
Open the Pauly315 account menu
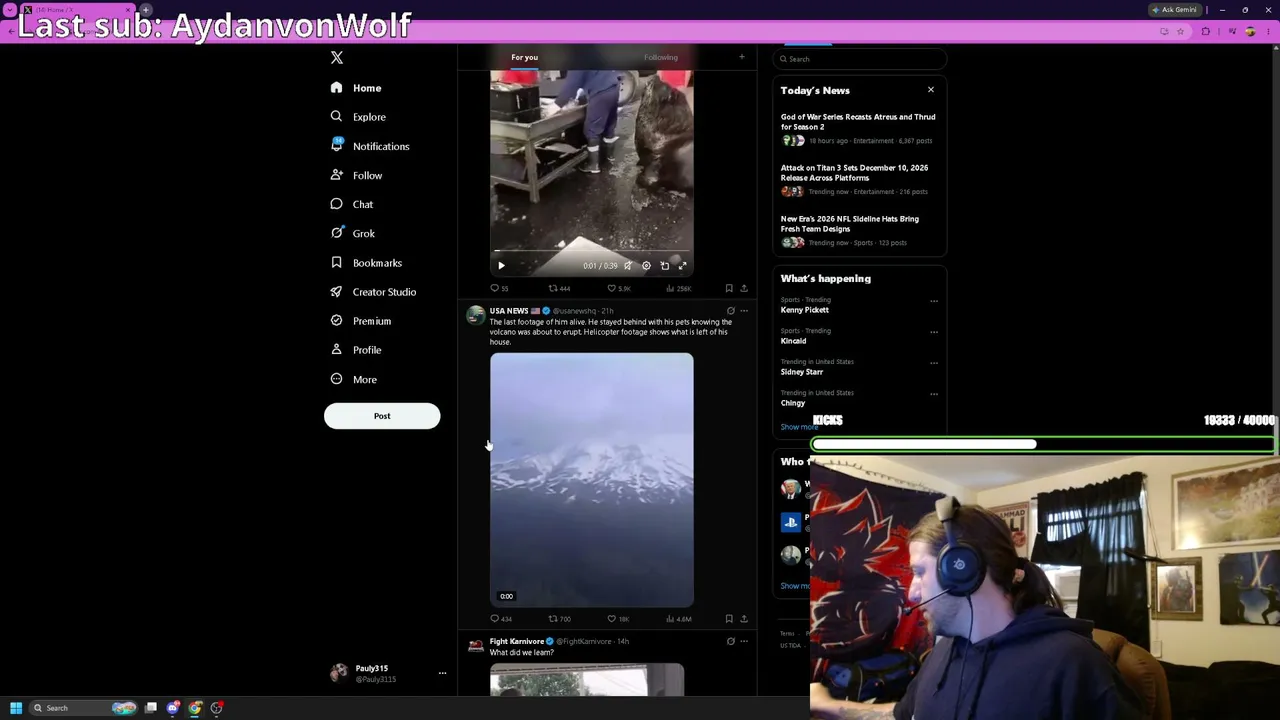[x=388, y=673]
